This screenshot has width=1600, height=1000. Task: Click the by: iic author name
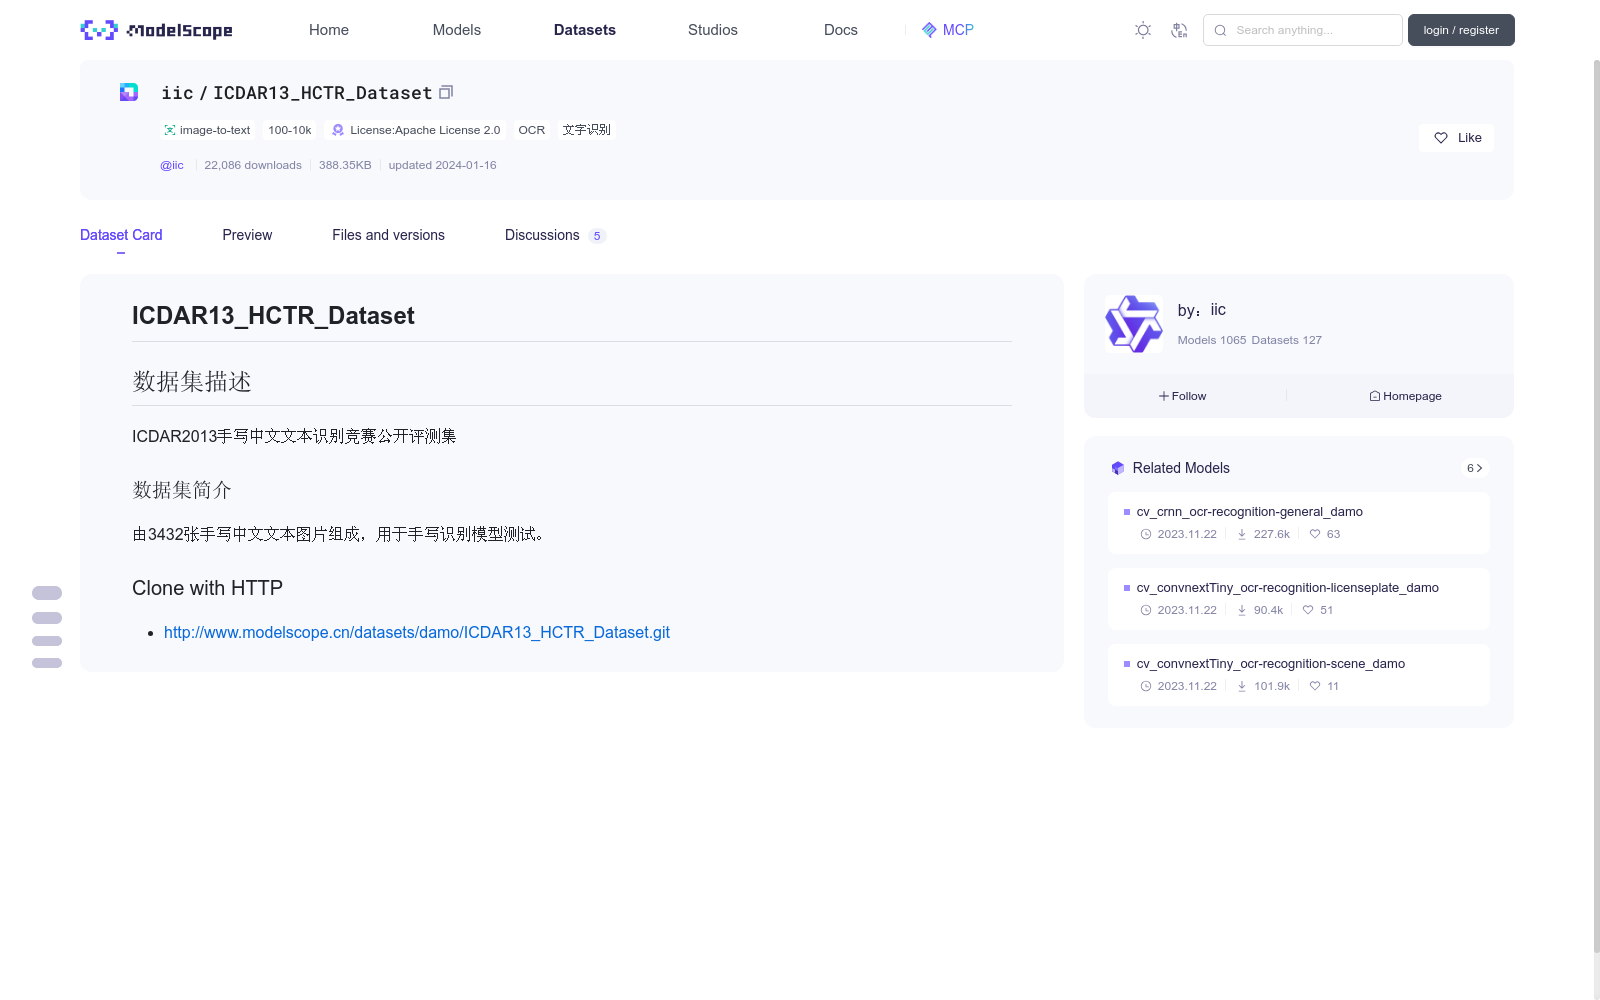tap(1202, 310)
